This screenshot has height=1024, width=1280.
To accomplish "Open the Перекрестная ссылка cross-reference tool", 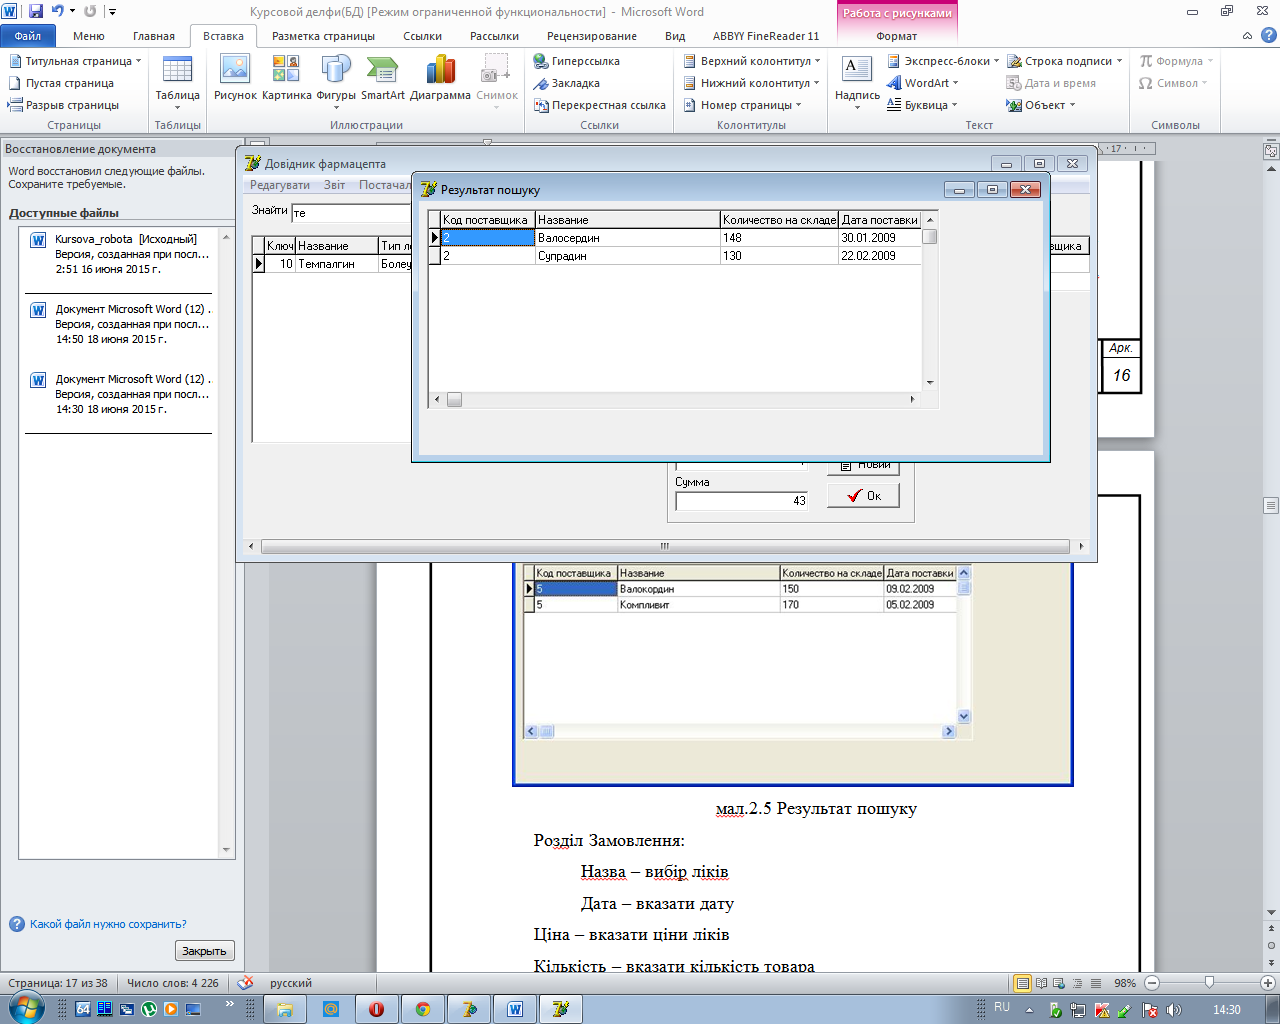I will point(600,105).
